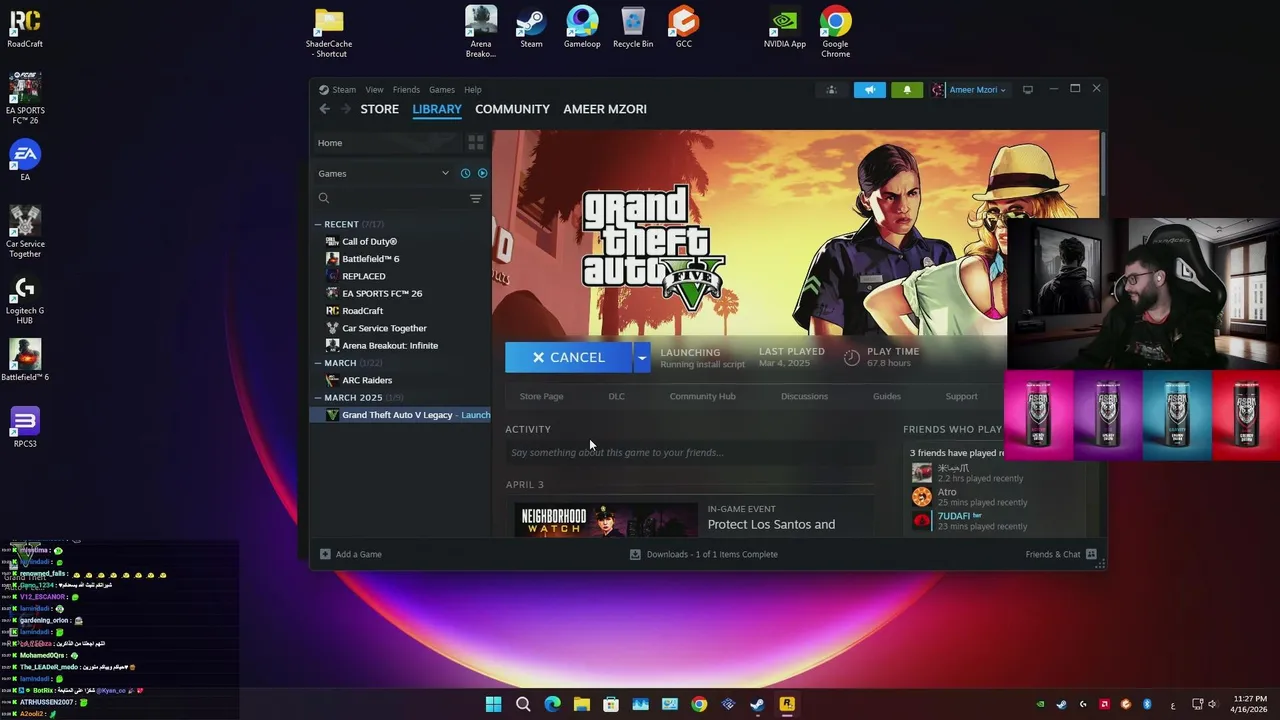Go forward with the Steam forward arrow
1280x720 pixels.
346,109
